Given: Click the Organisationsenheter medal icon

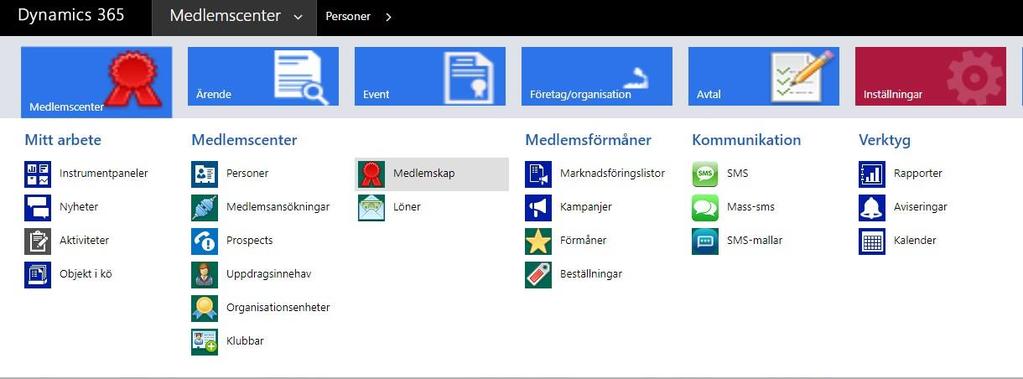Looking at the screenshot, I should [204, 308].
